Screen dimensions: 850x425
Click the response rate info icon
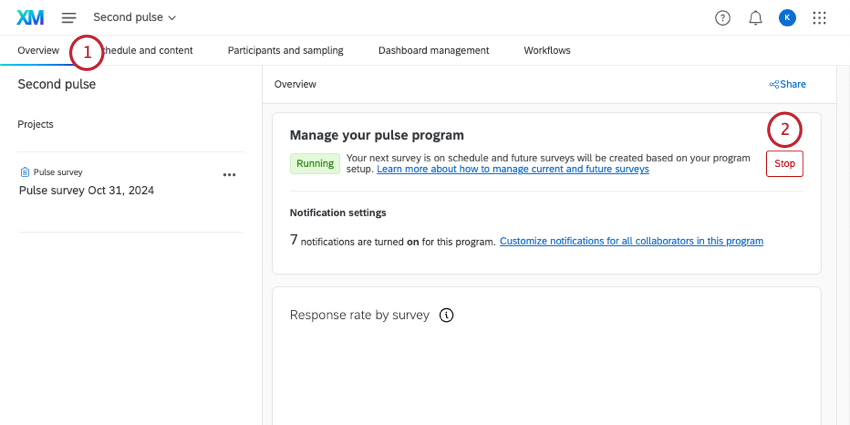pos(447,315)
